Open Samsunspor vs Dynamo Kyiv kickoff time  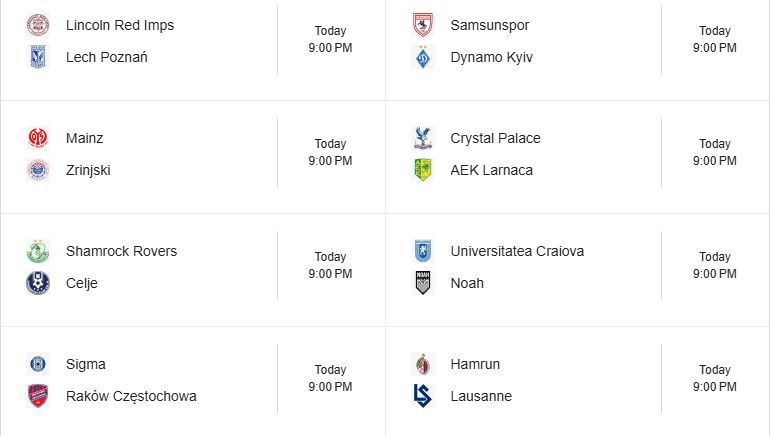coord(714,39)
